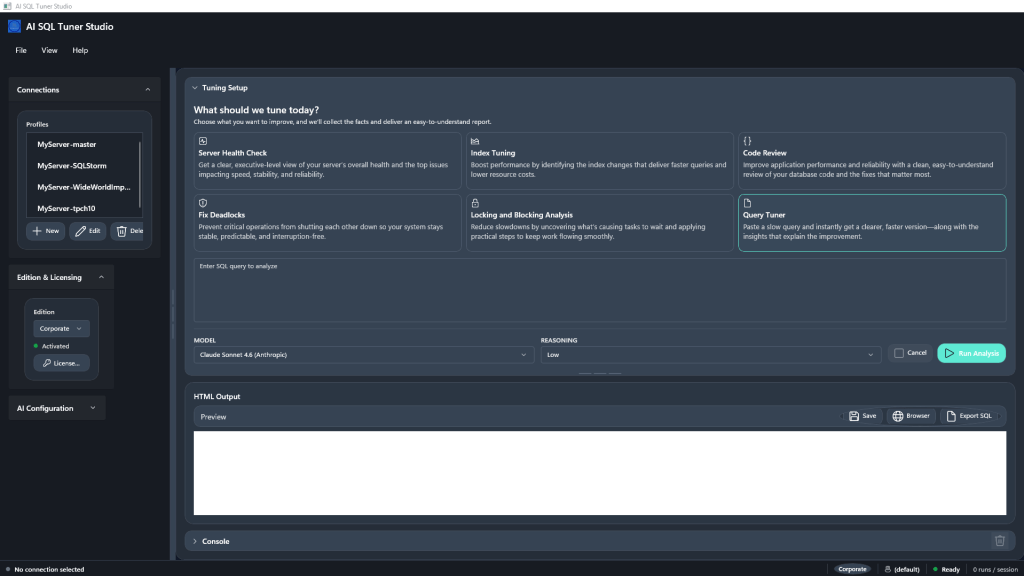Run the analysis
The width and height of the screenshot is (1024, 576).
click(971, 353)
